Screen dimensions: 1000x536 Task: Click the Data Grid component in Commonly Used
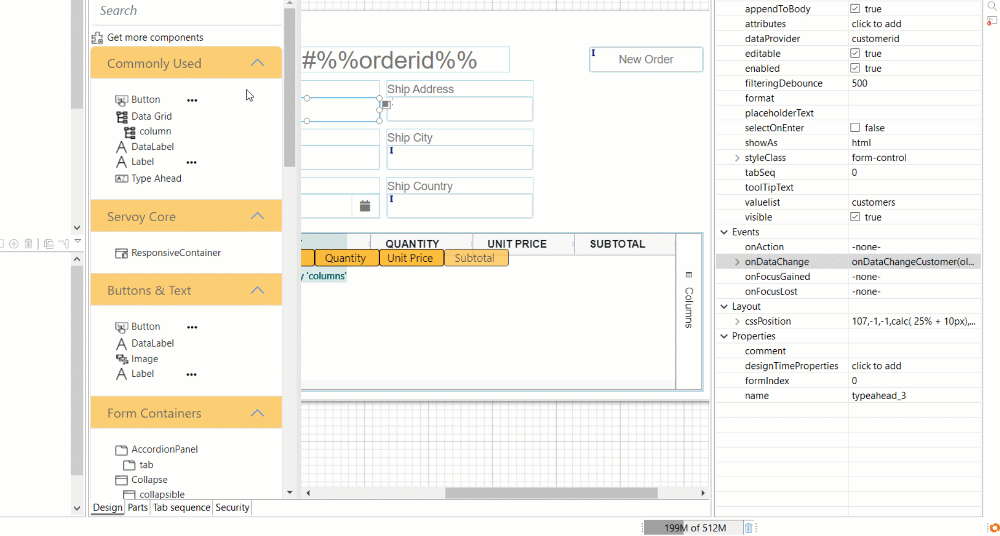tap(150, 116)
